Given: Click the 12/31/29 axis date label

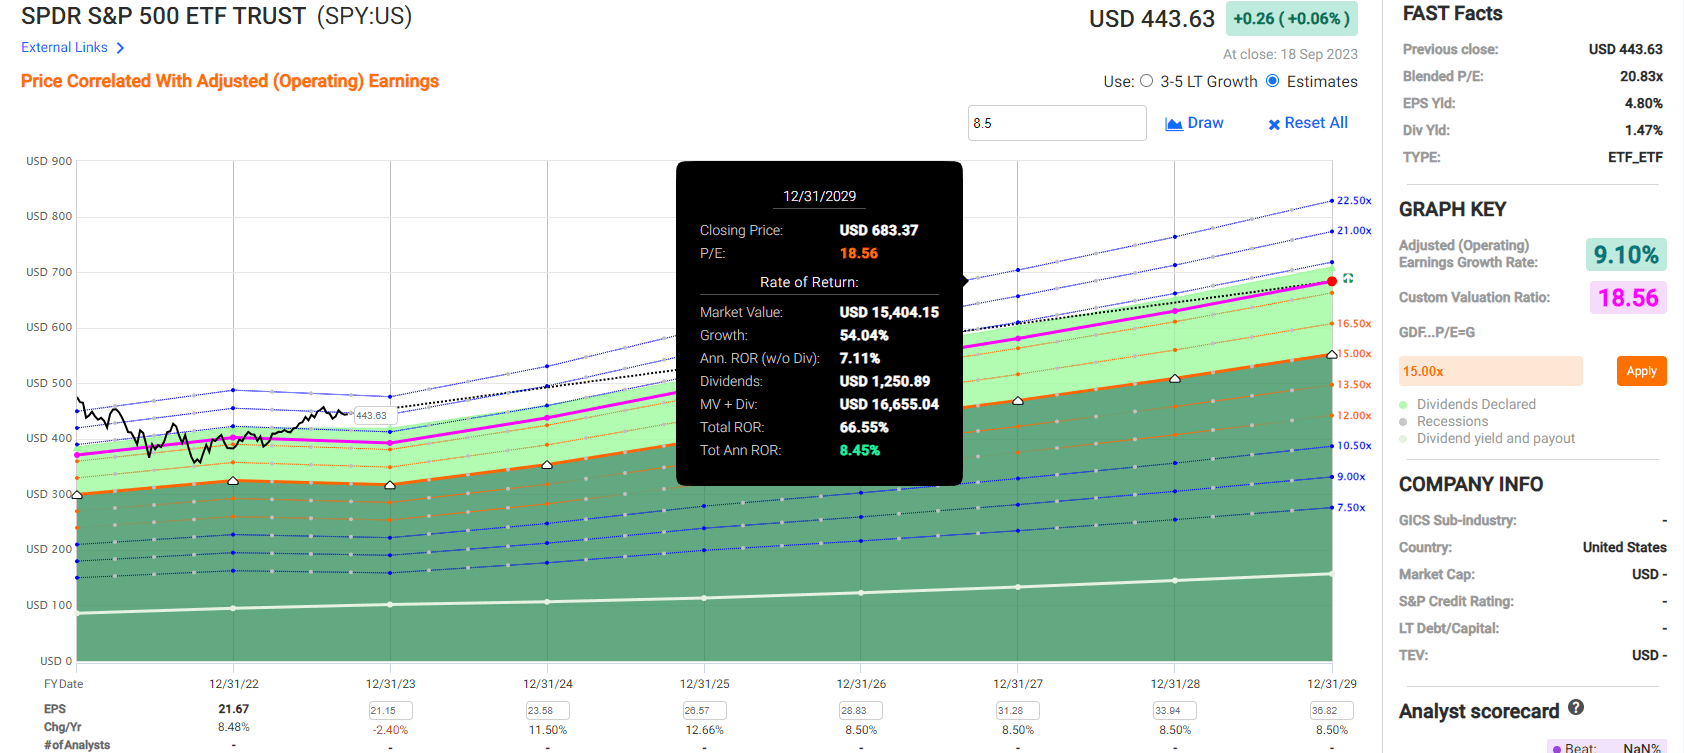Looking at the screenshot, I should 1332,684.
